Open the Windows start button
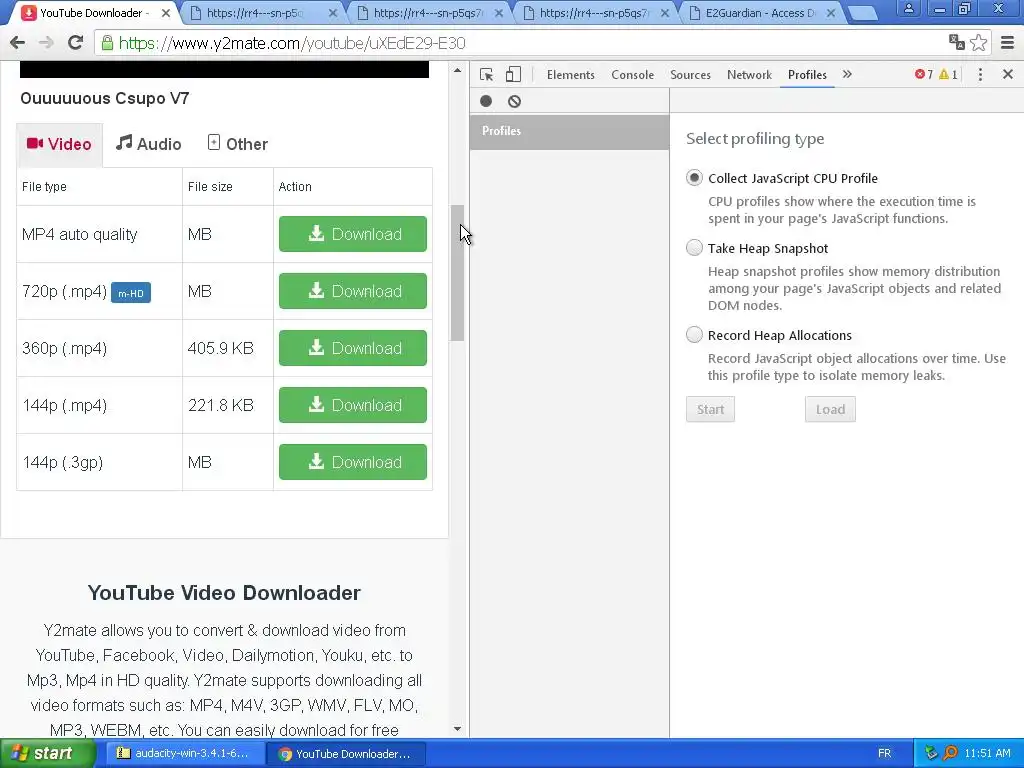The image size is (1024, 768). tap(47, 754)
